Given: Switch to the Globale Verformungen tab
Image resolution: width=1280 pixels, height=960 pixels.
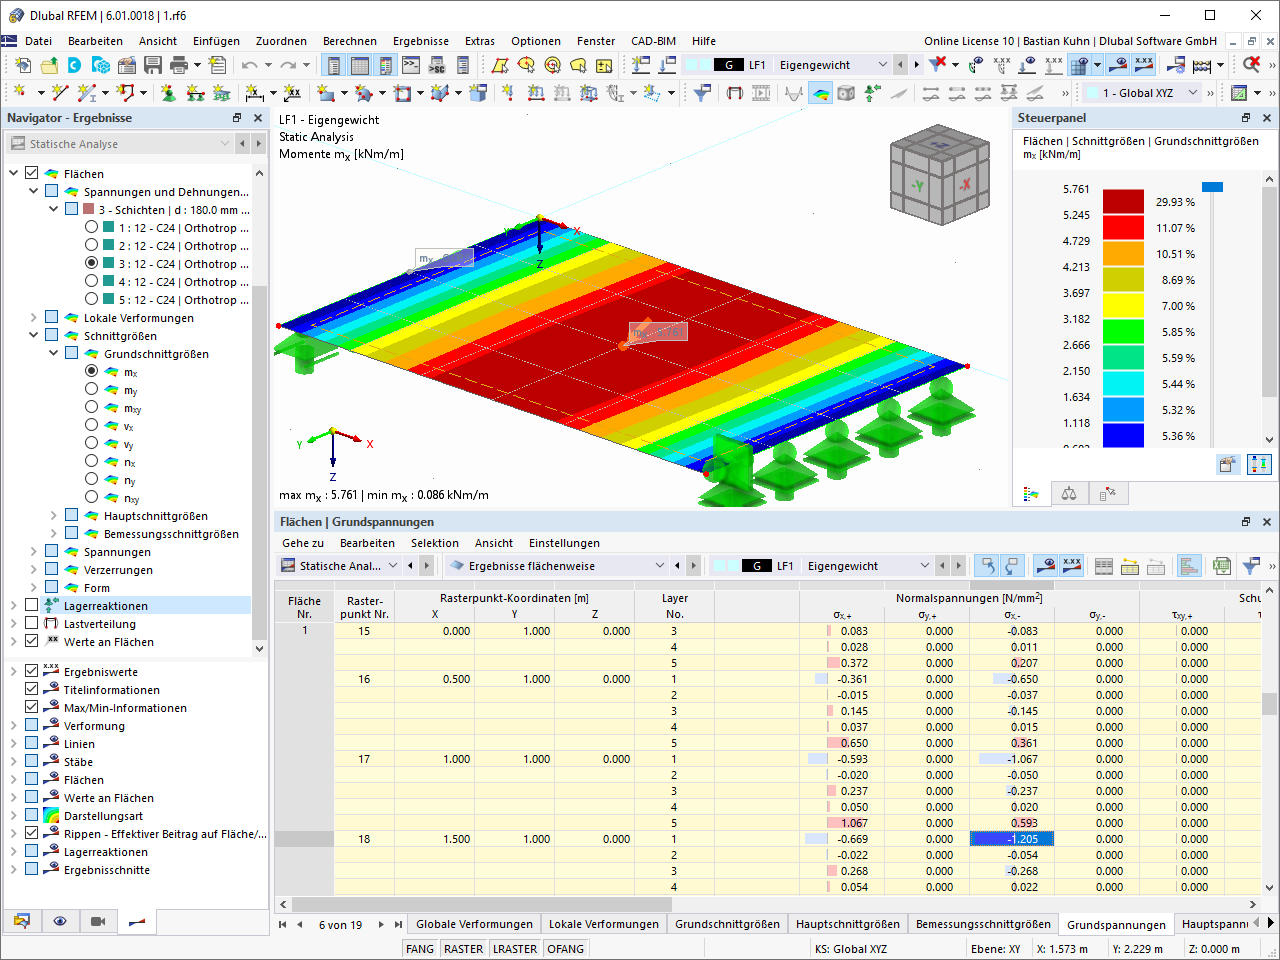Looking at the screenshot, I should coord(474,924).
